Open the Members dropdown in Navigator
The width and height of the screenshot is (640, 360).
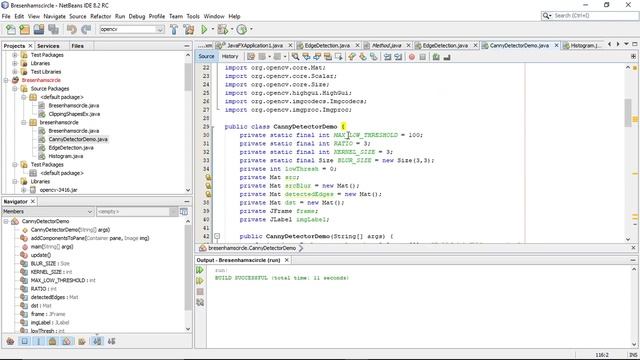pos(48,211)
